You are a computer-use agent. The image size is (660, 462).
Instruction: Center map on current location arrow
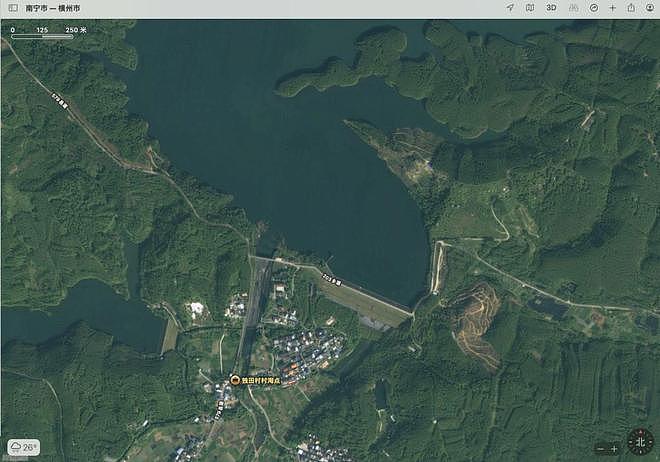pyautogui.click(x=510, y=8)
